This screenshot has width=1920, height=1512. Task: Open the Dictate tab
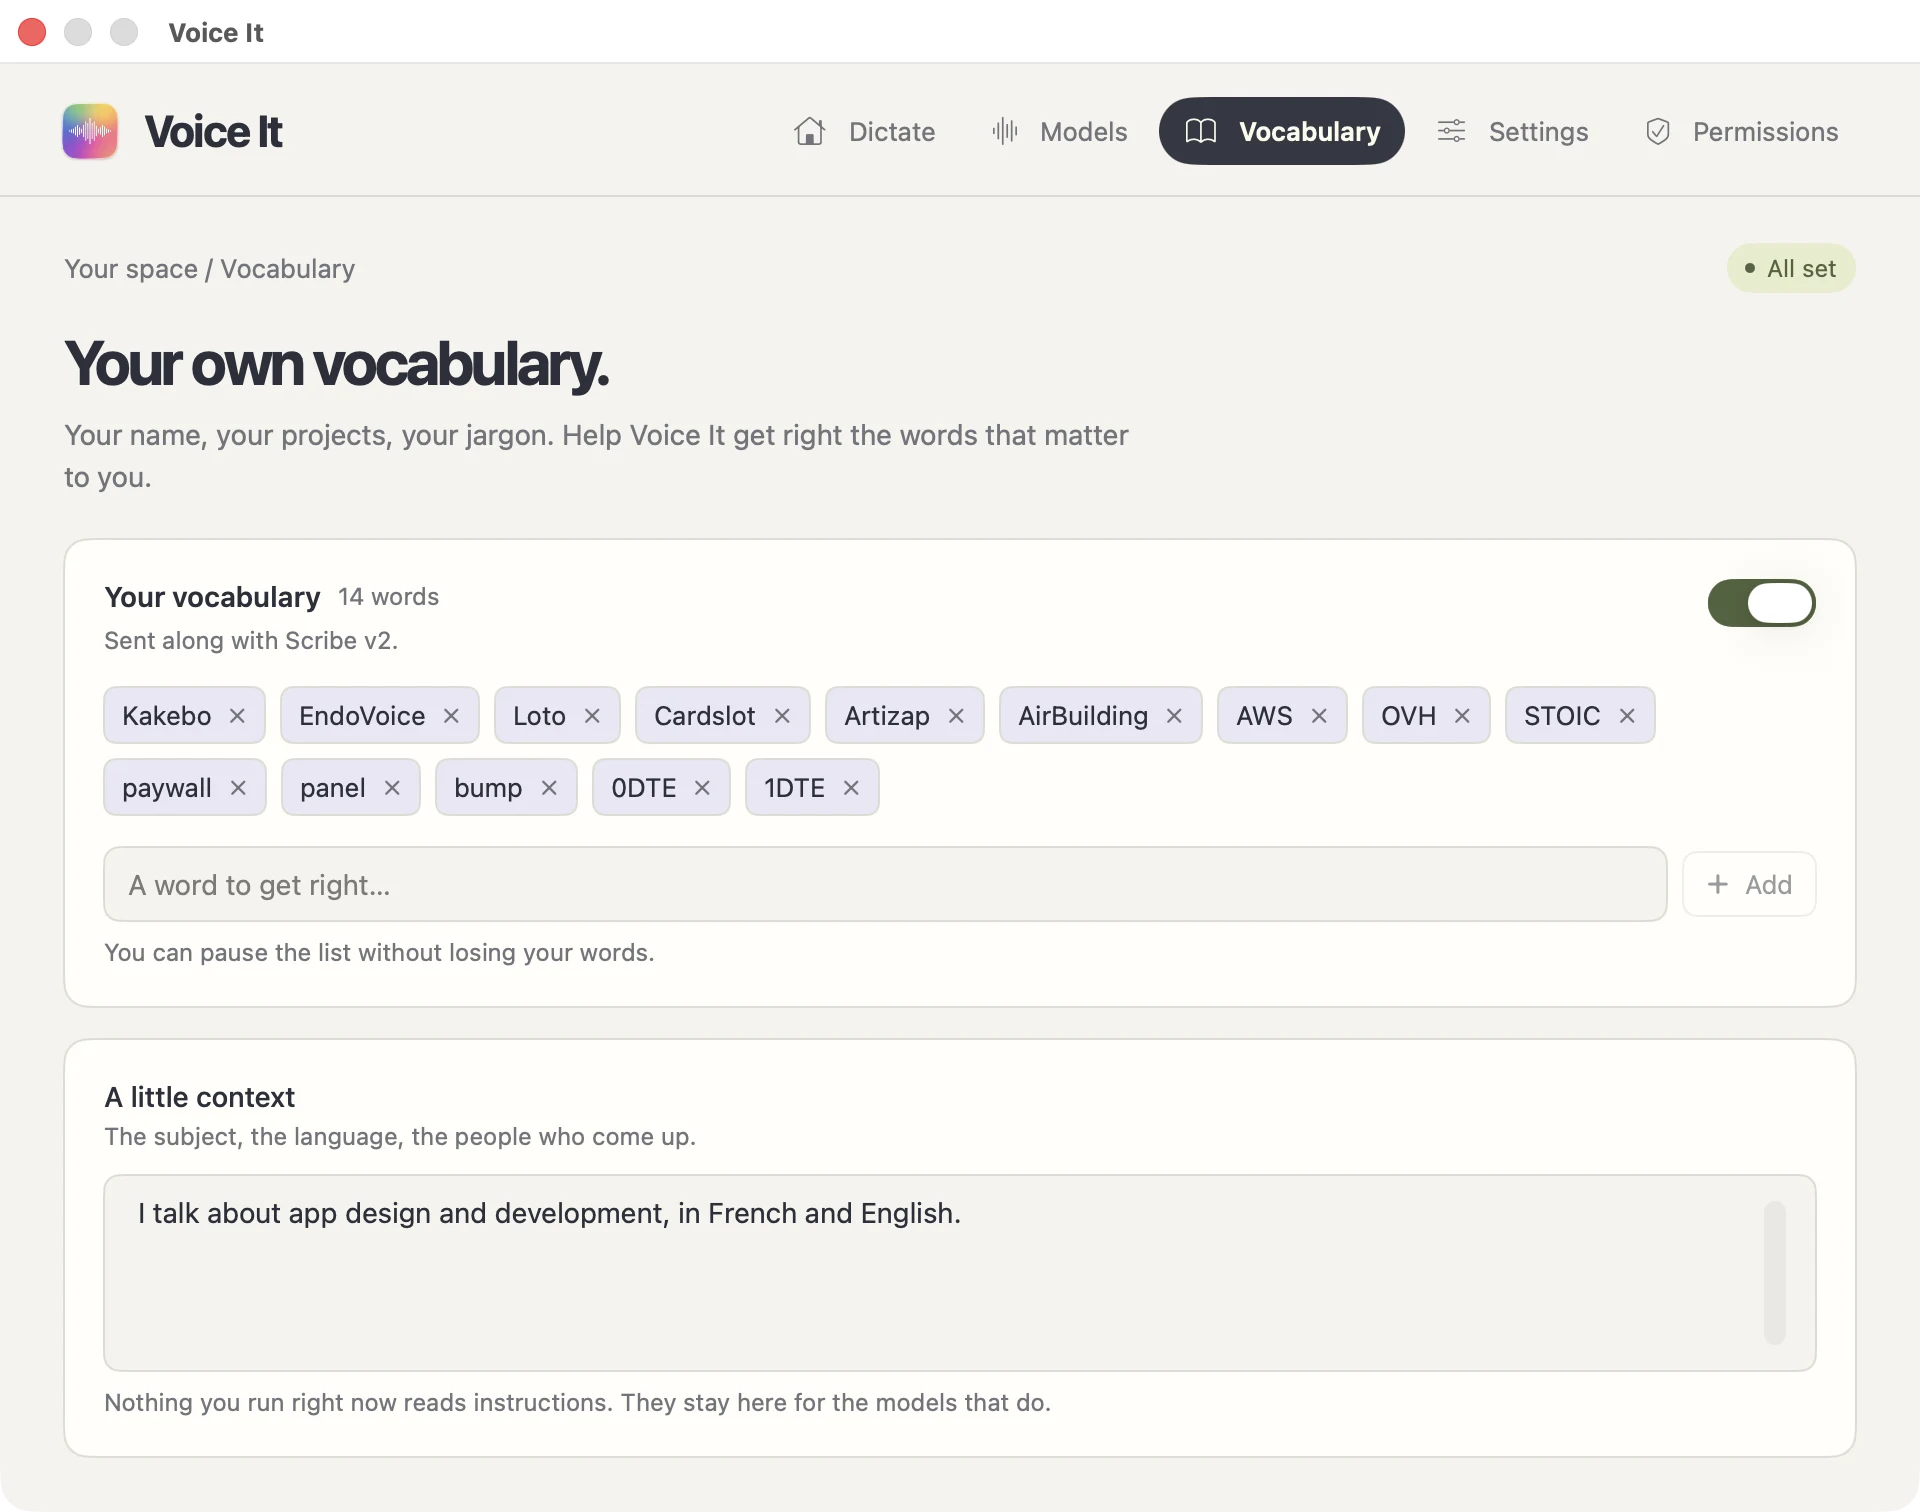pos(865,131)
